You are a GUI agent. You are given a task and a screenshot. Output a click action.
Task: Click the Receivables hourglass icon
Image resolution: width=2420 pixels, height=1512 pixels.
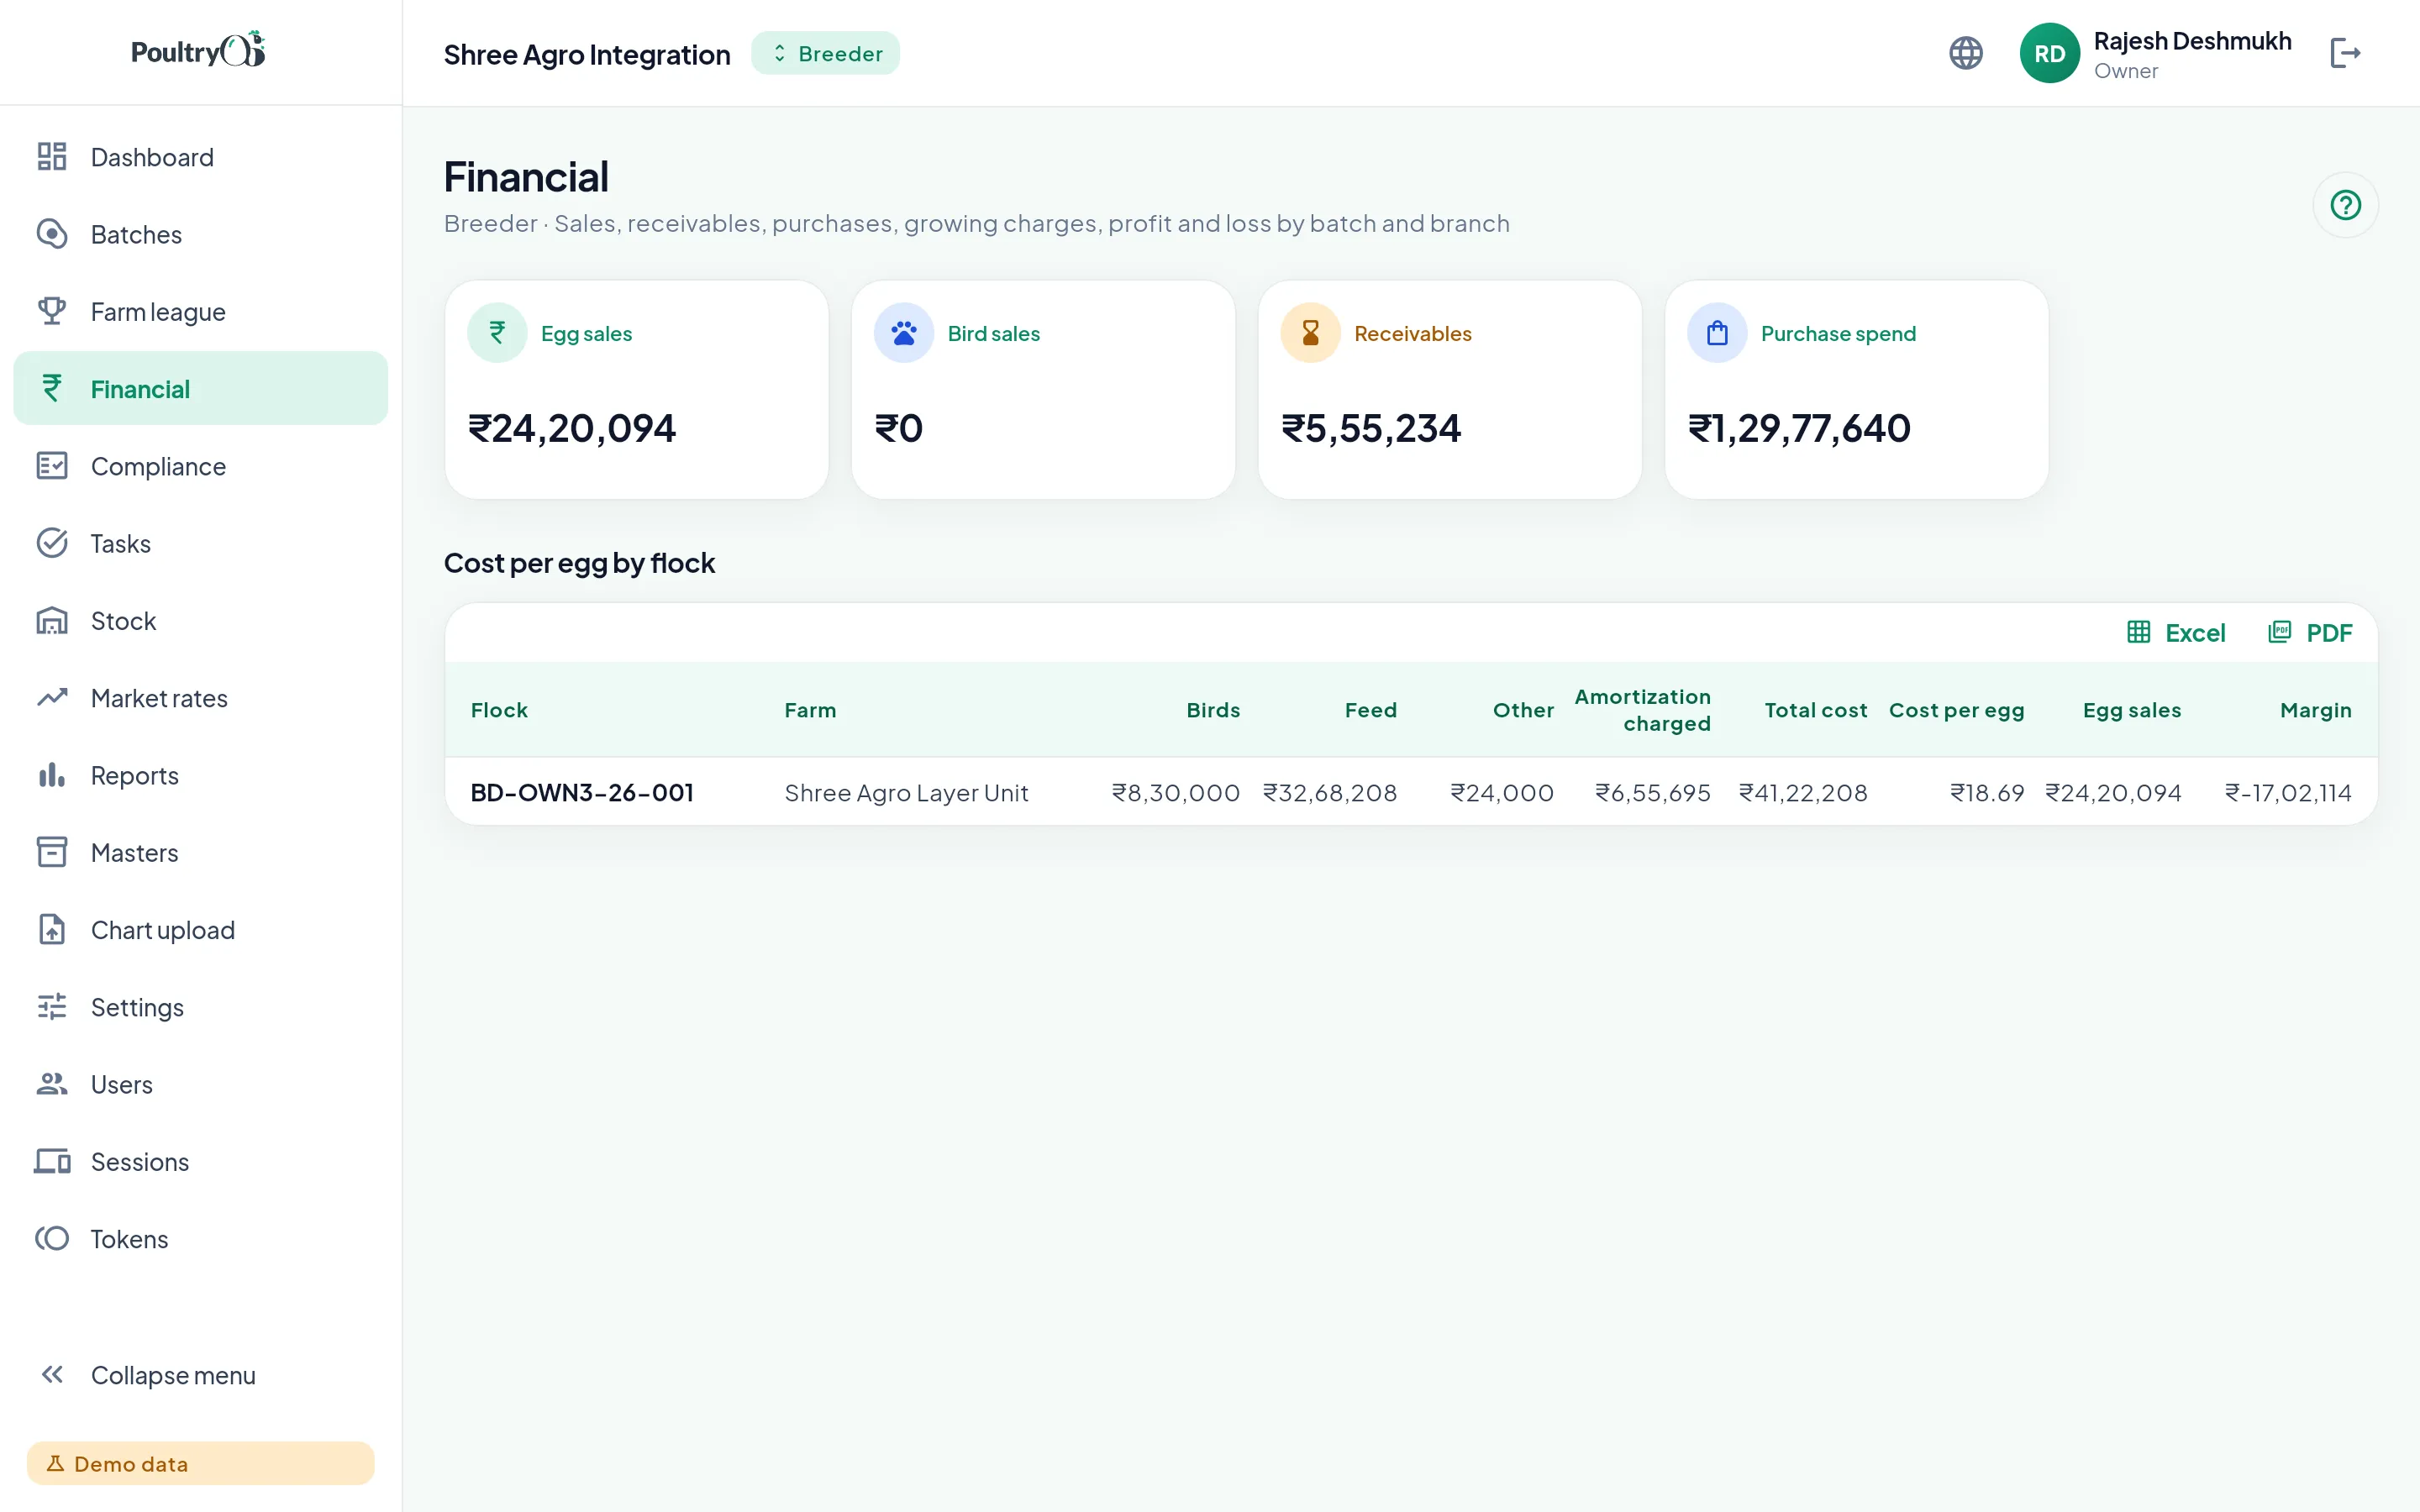(x=1310, y=333)
